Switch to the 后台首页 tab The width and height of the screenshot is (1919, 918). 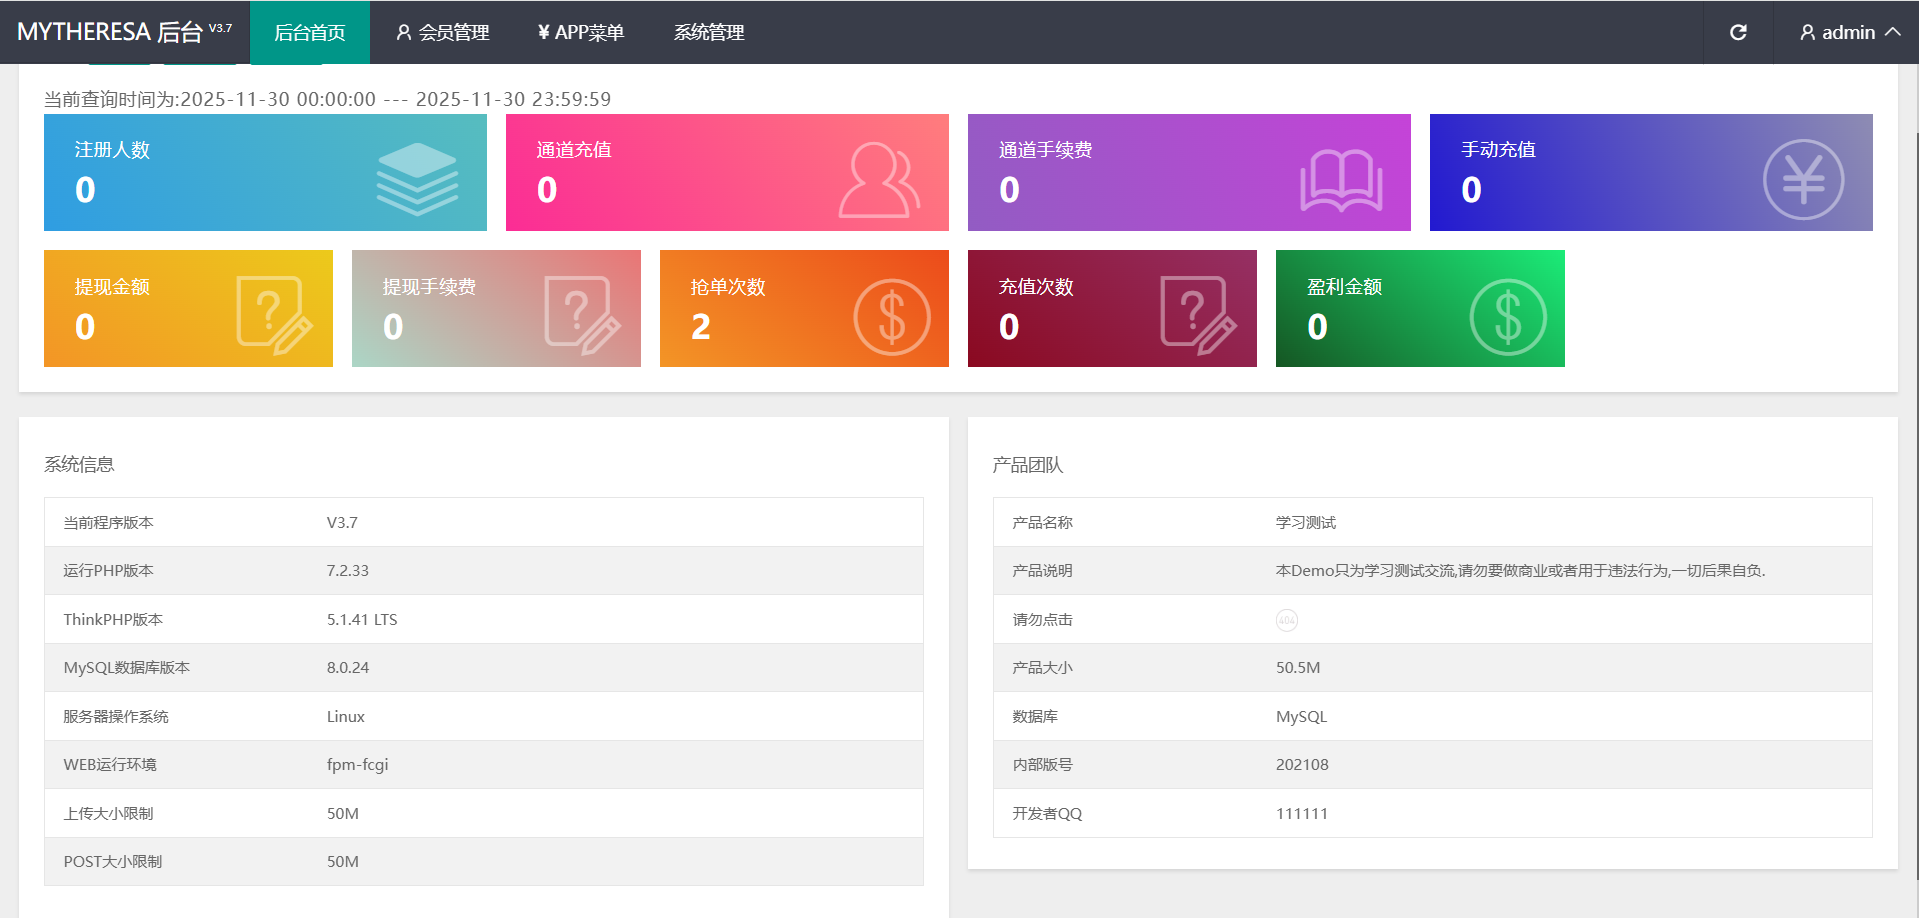[x=309, y=32]
